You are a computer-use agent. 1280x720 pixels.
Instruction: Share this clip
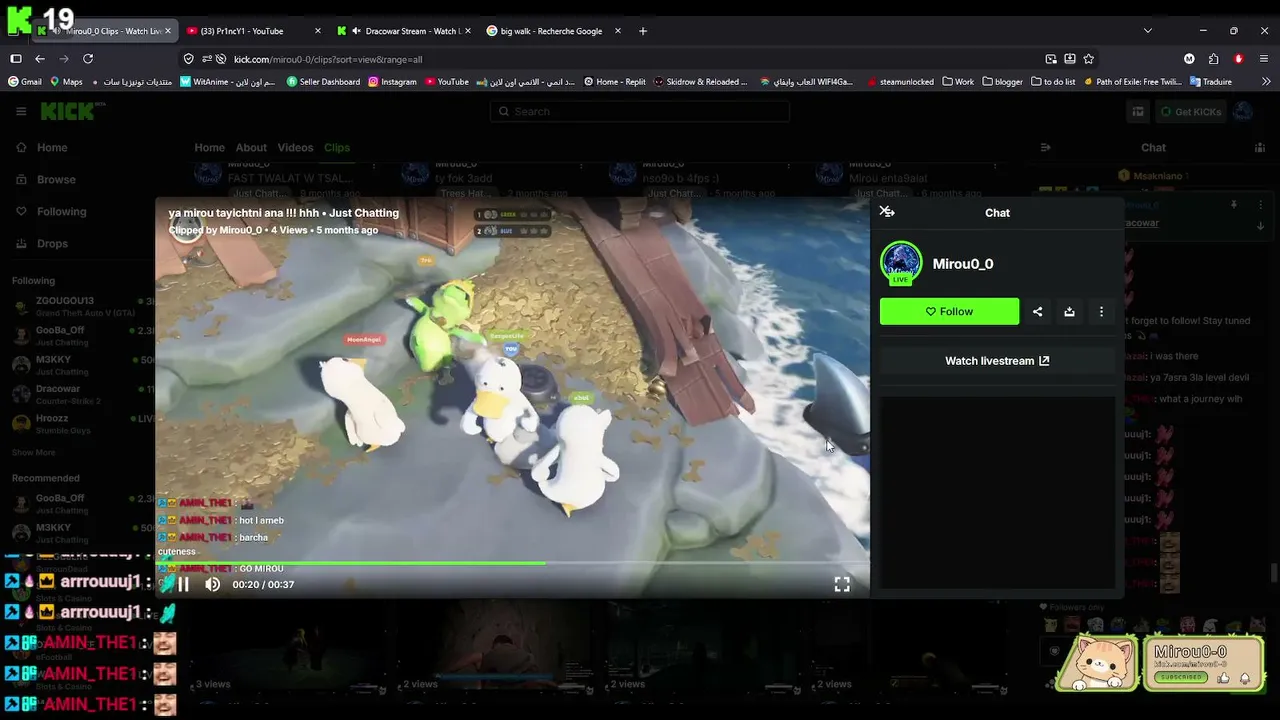(x=1037, y=311)
